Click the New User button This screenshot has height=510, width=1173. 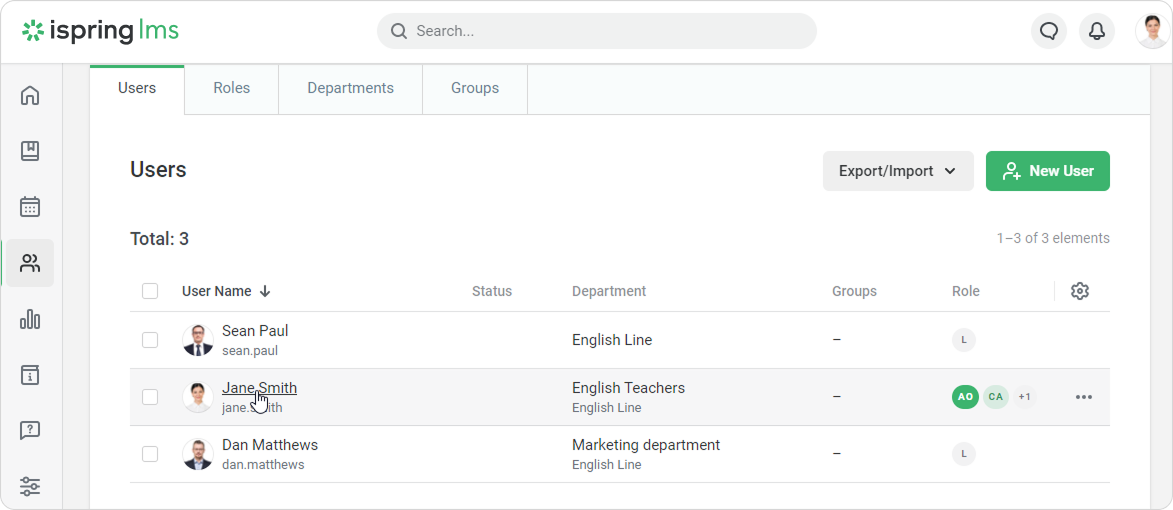click(x=1048, y=171)
